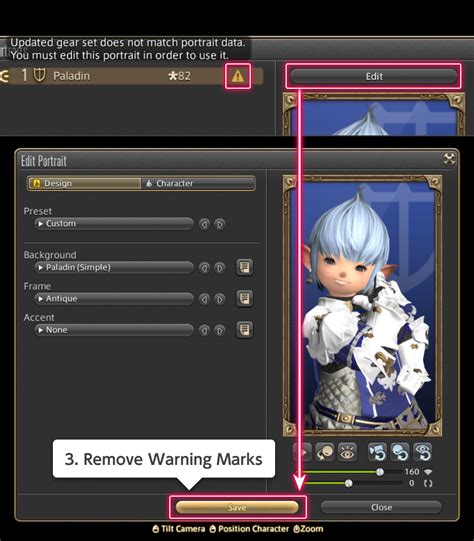Toggle the face camera tracking icon
474x541 pixels.
pyautogui.click(x=325, y=452)
